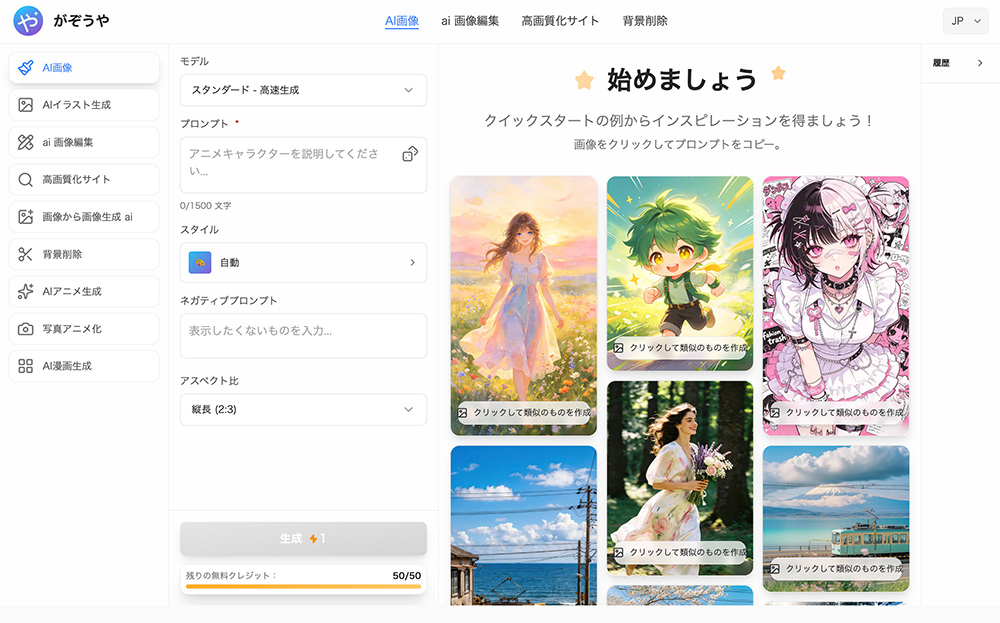Click the lightning credit icon on 生成 button
1000x623 pixels.
pos(313,539)
